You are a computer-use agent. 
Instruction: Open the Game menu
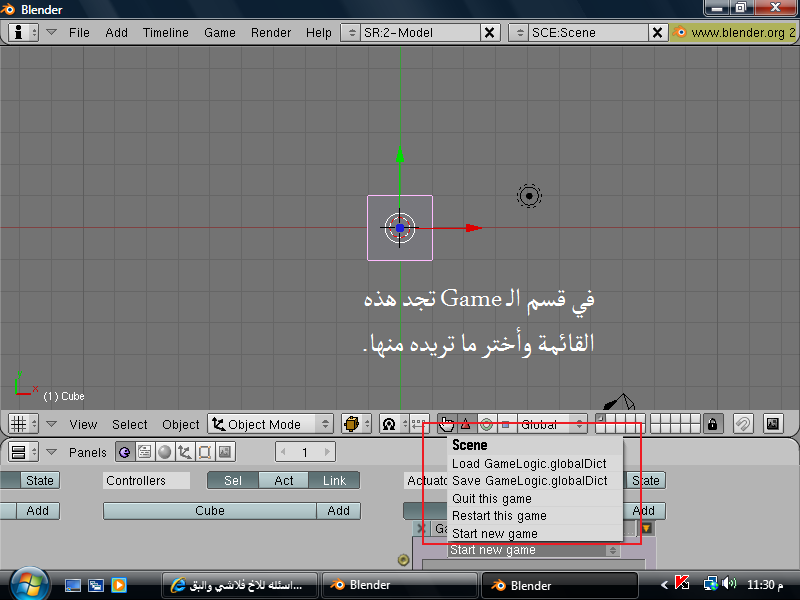220,33
